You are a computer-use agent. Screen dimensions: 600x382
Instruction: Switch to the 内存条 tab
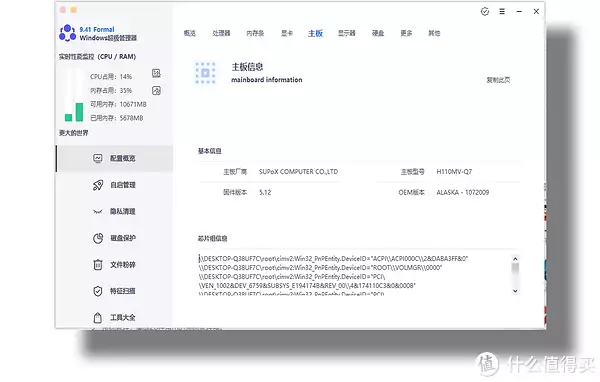pyautogui.click(x=255, y=33)
